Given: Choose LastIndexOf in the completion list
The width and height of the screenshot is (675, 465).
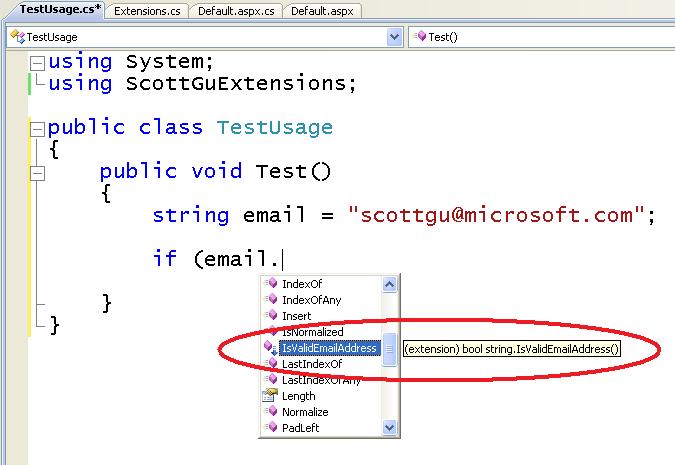Looking at the screenshot, I should pyautogui.click(x=312, y=364).
